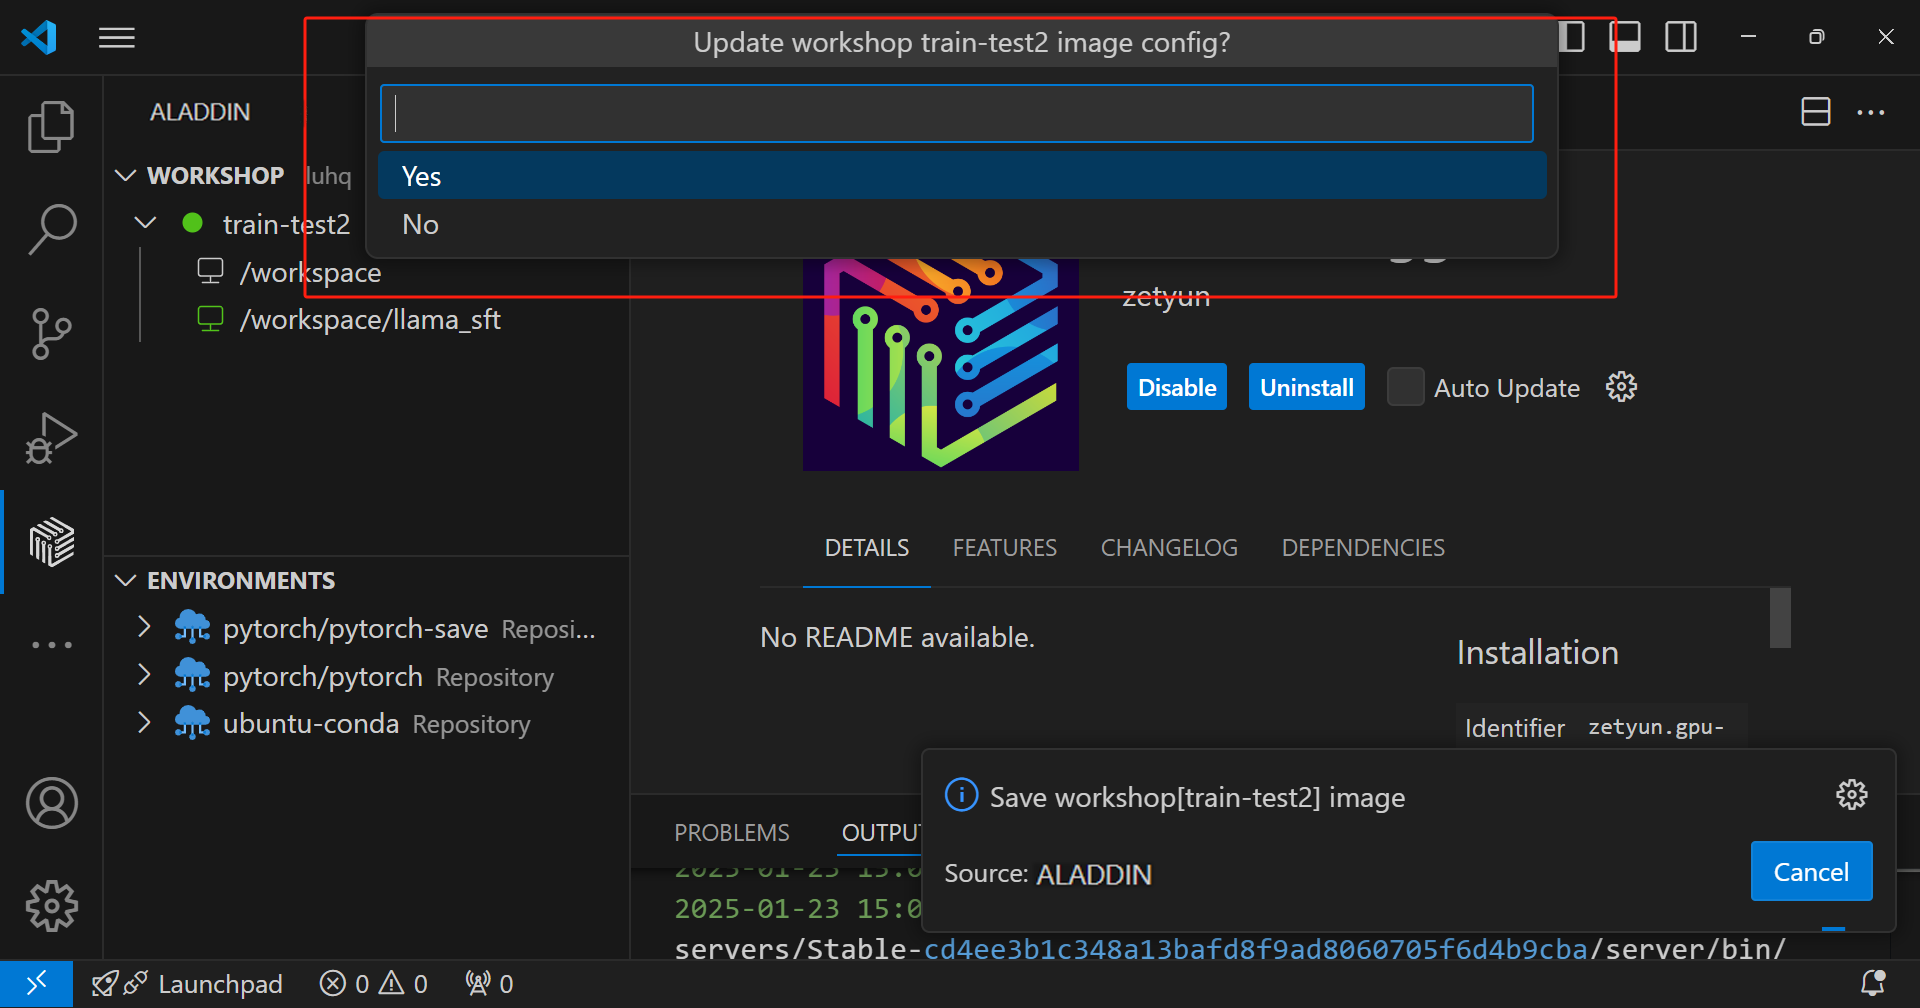Expand the pytorch/pytorch-save repository
The image size is (1920, 1008).
coord(144,628)
